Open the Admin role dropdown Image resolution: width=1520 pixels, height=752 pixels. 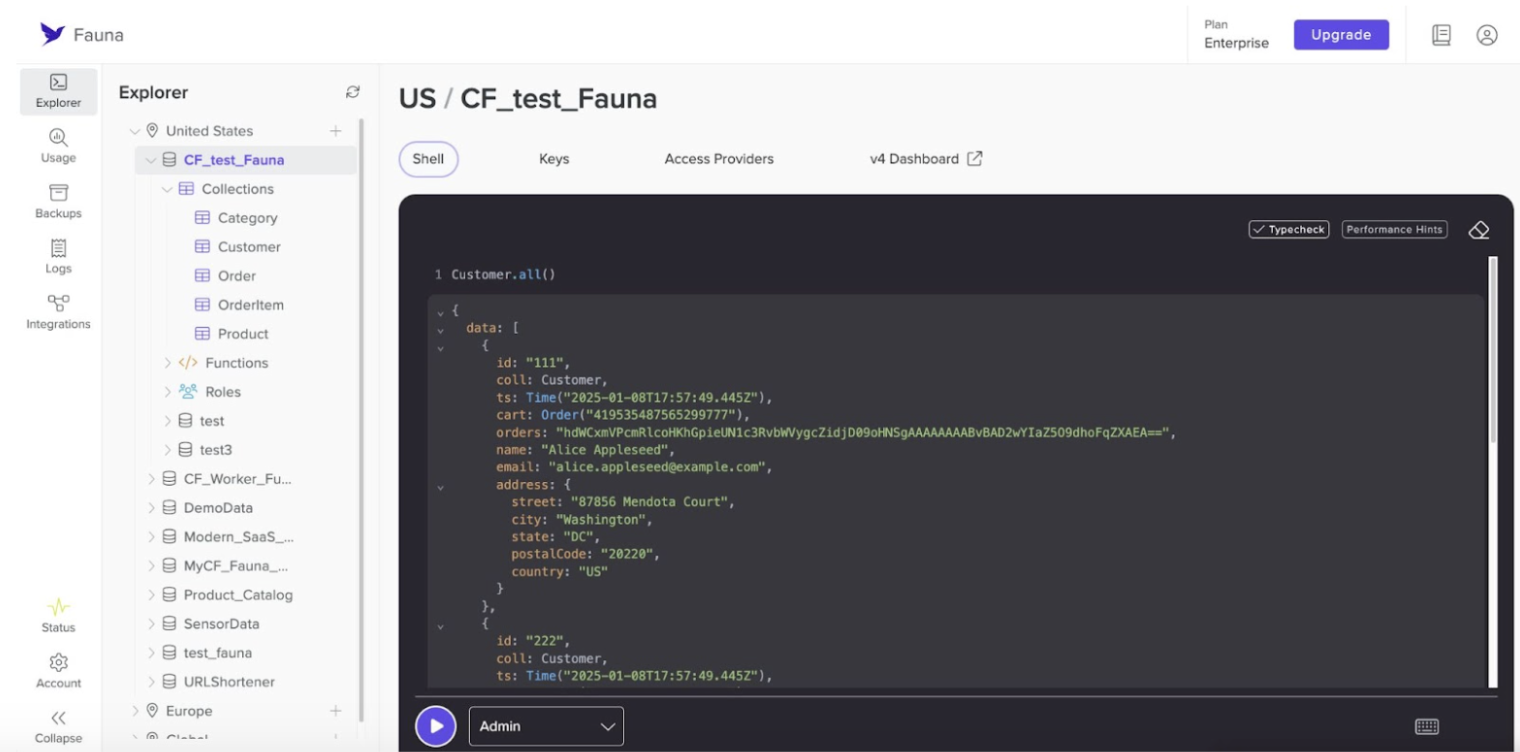point(546,727)
